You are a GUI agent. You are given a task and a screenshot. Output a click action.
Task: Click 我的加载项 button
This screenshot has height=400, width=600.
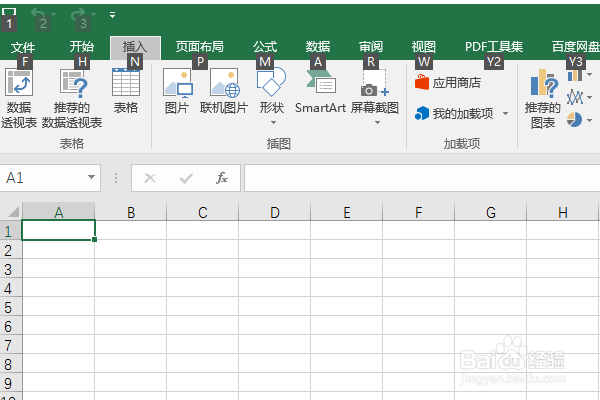point(454,113)
